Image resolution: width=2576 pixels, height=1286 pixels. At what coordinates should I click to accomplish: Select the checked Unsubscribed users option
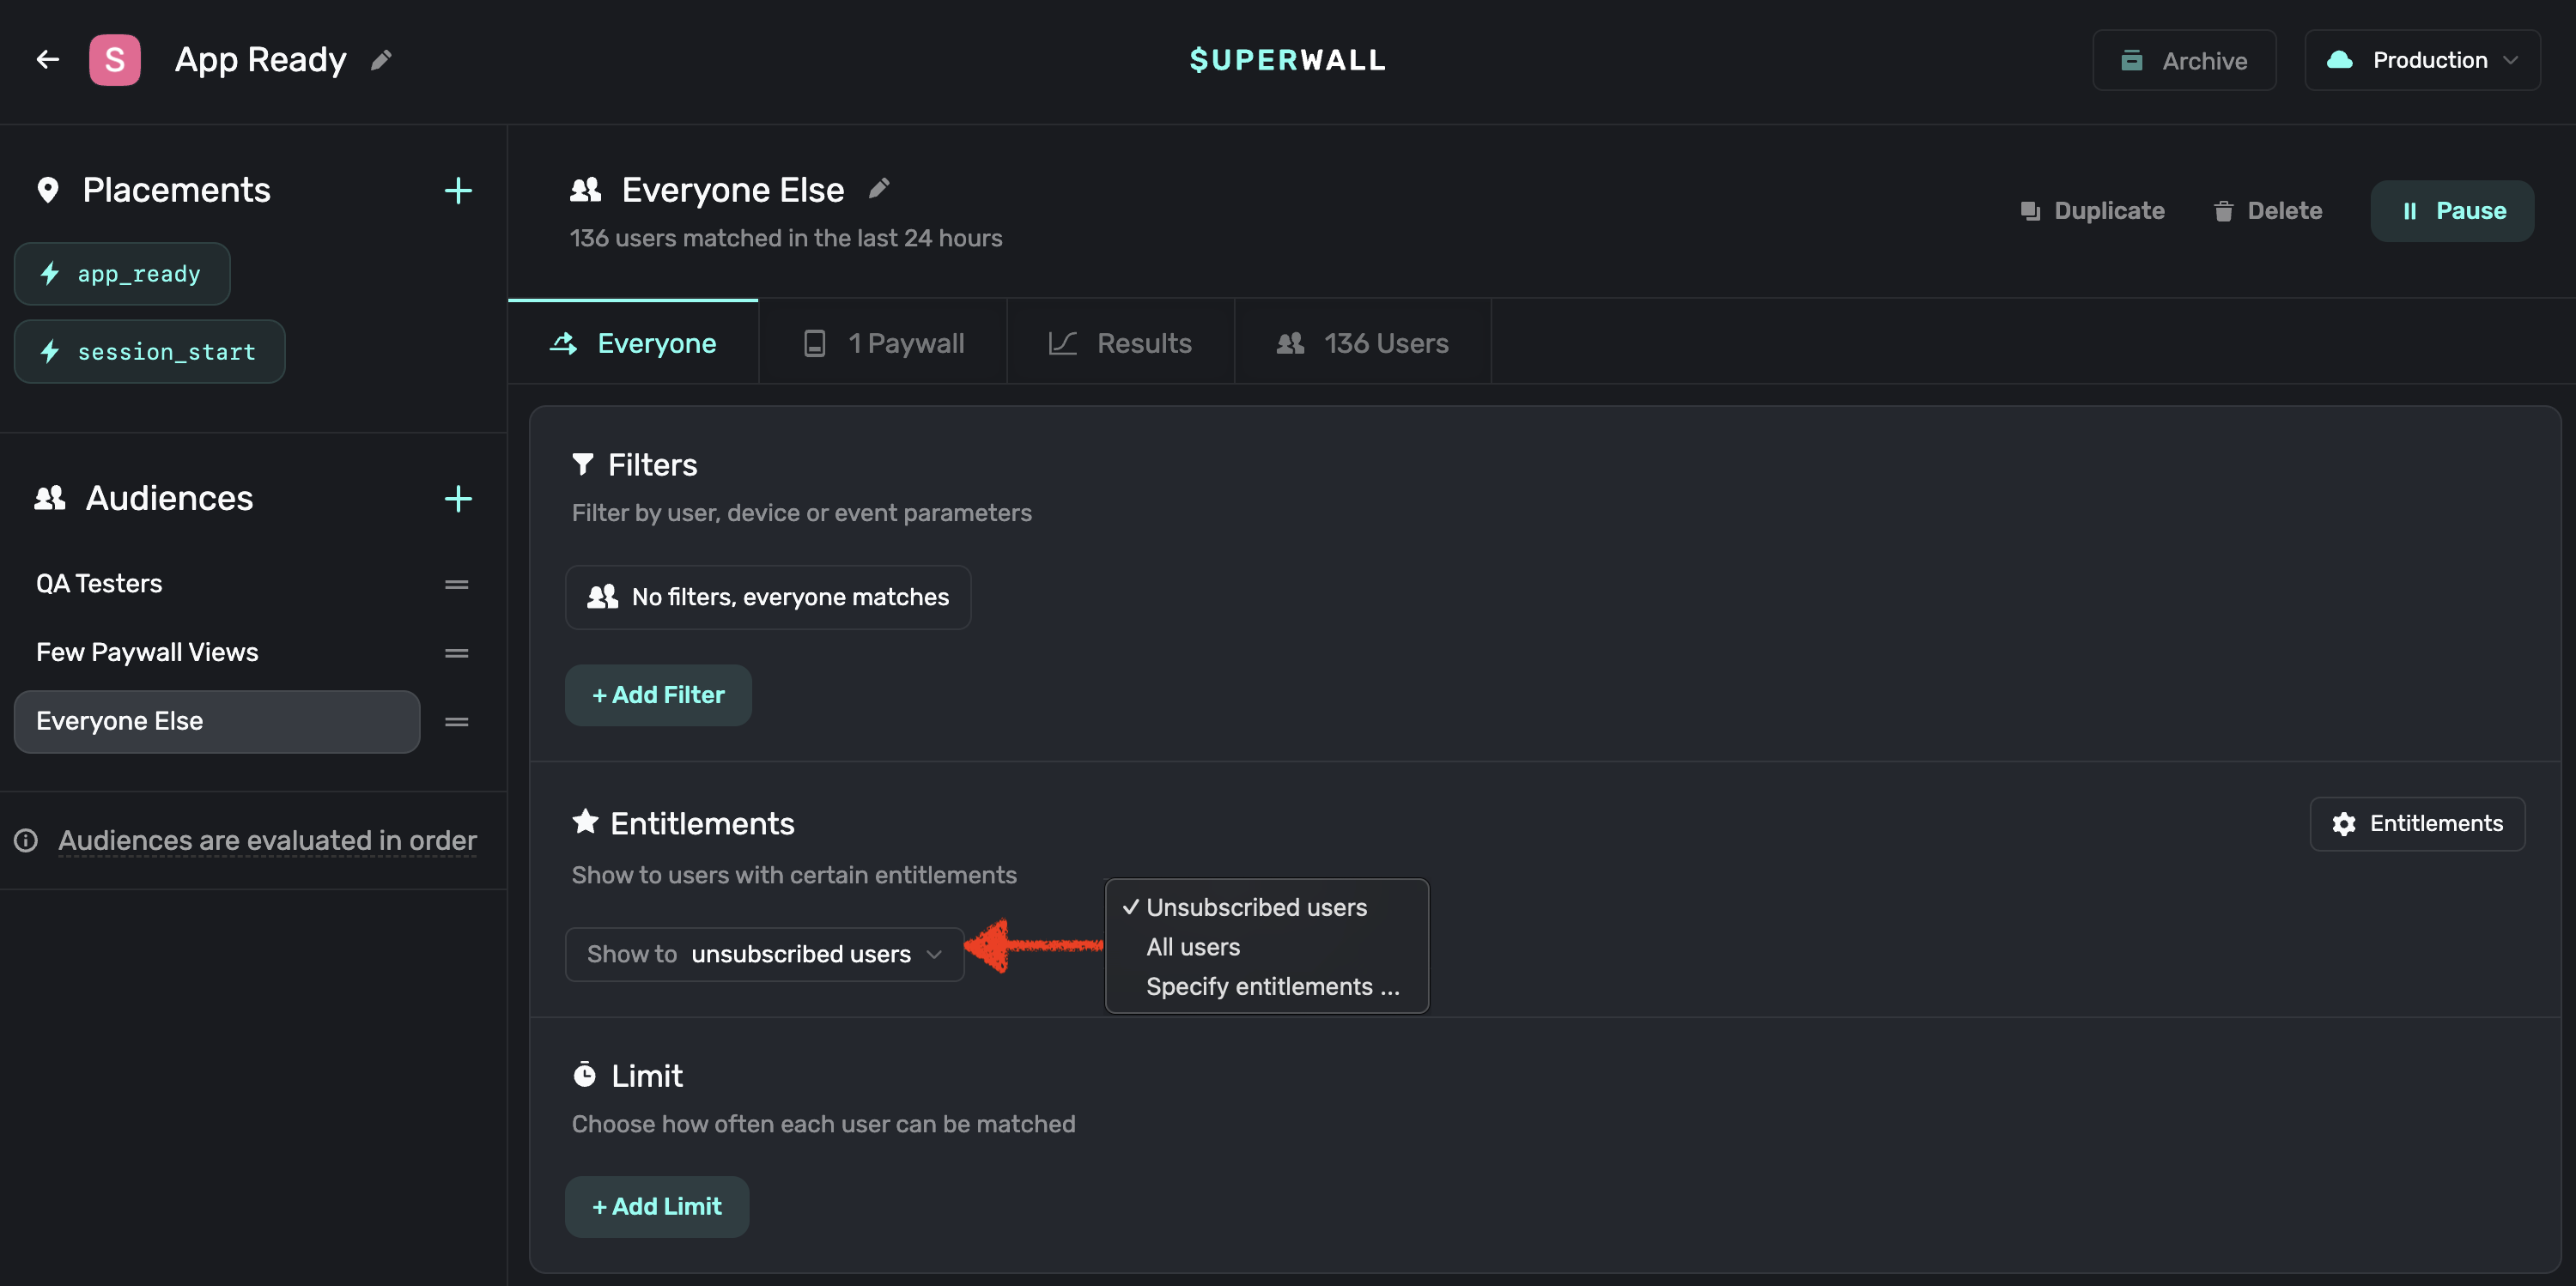pyautogui.click(x=1255, y=907)
